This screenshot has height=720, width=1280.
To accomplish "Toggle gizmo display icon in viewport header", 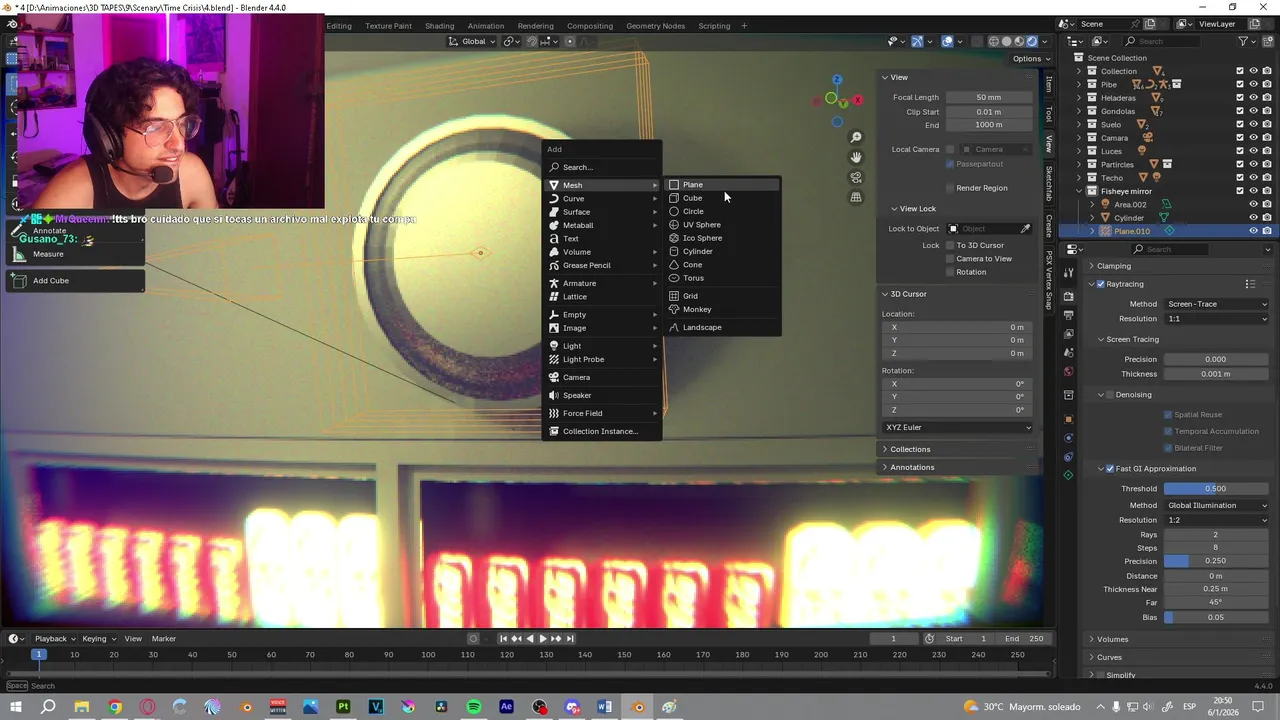I will click(x=917, y=41).
